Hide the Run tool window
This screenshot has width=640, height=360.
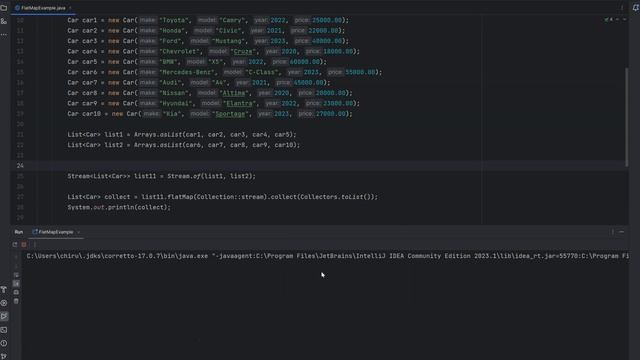(x=622, y=232)
